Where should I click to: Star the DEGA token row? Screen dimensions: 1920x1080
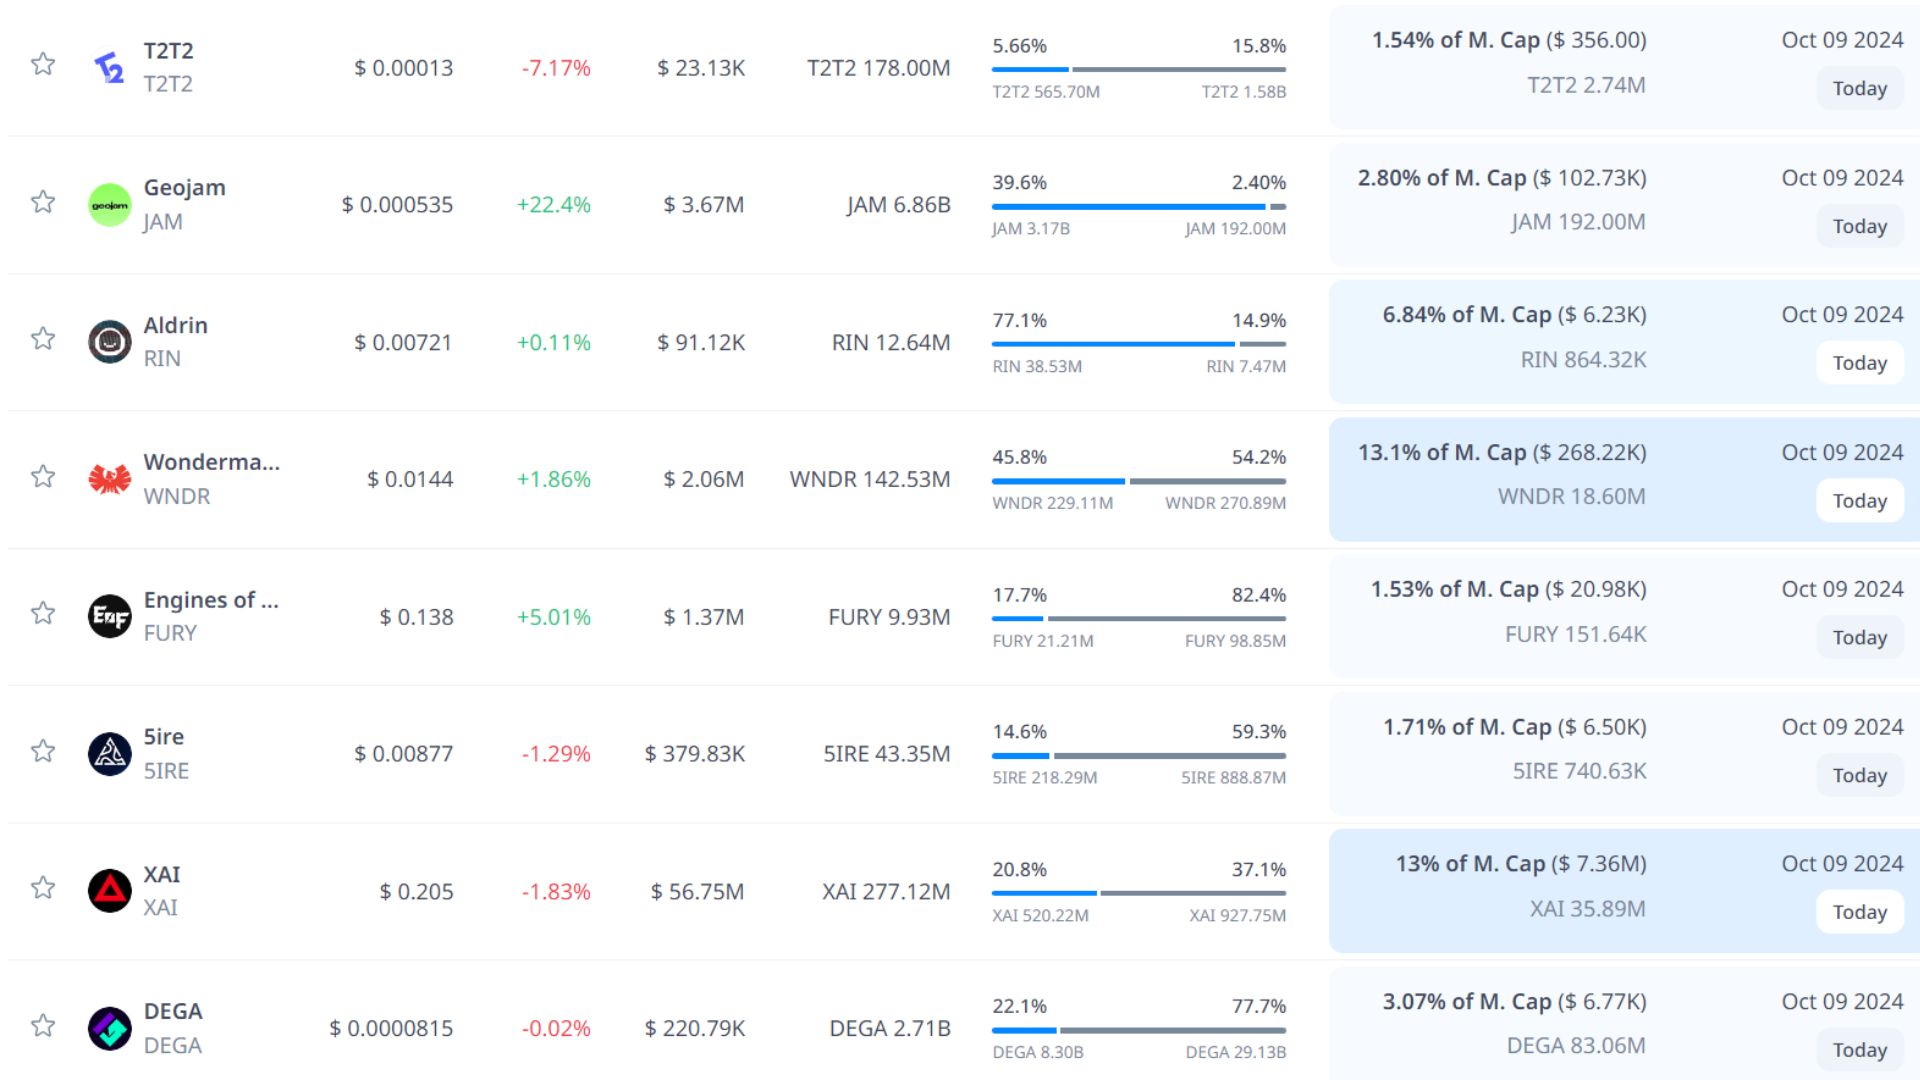pos(42,1026)
